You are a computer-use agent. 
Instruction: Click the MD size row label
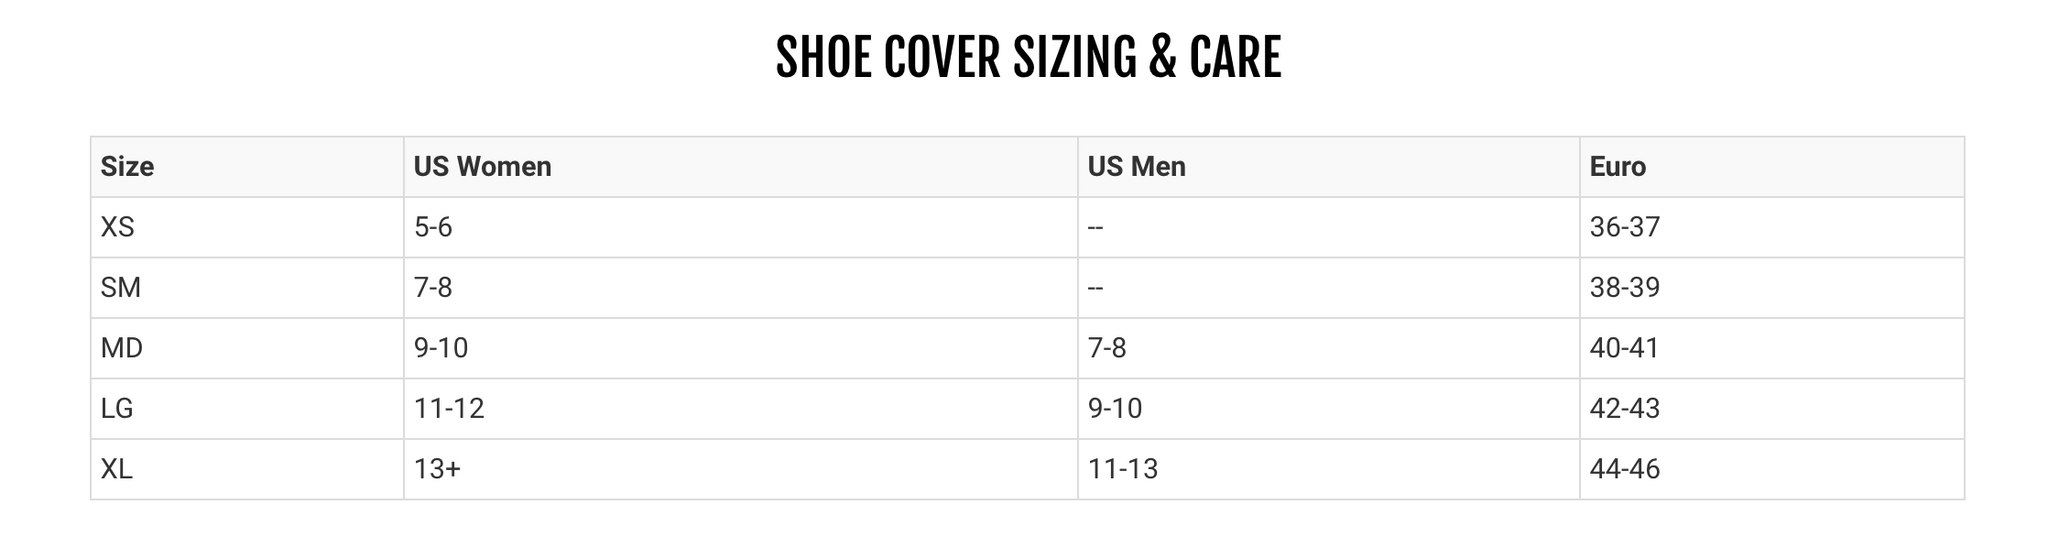(121, 348)
